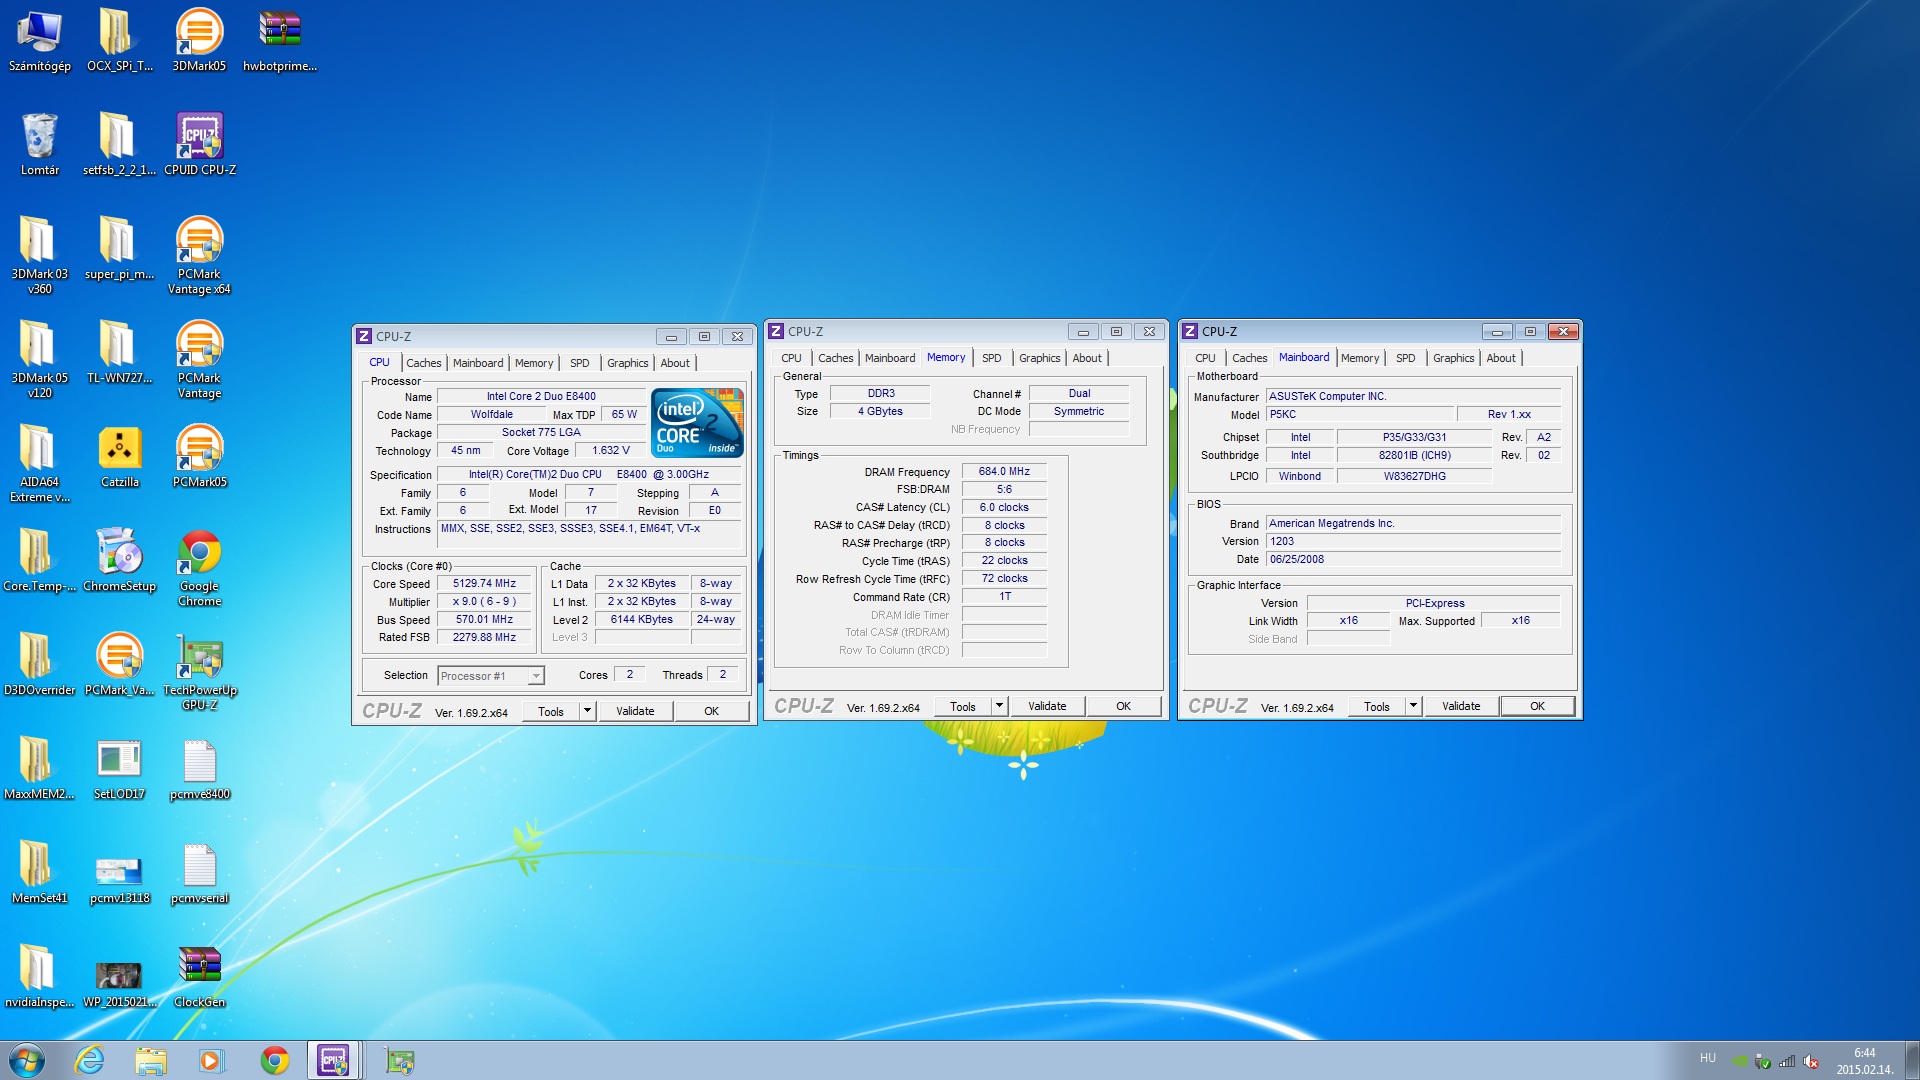Open Tools dropdown arrow in Memory window

[999, 706]
